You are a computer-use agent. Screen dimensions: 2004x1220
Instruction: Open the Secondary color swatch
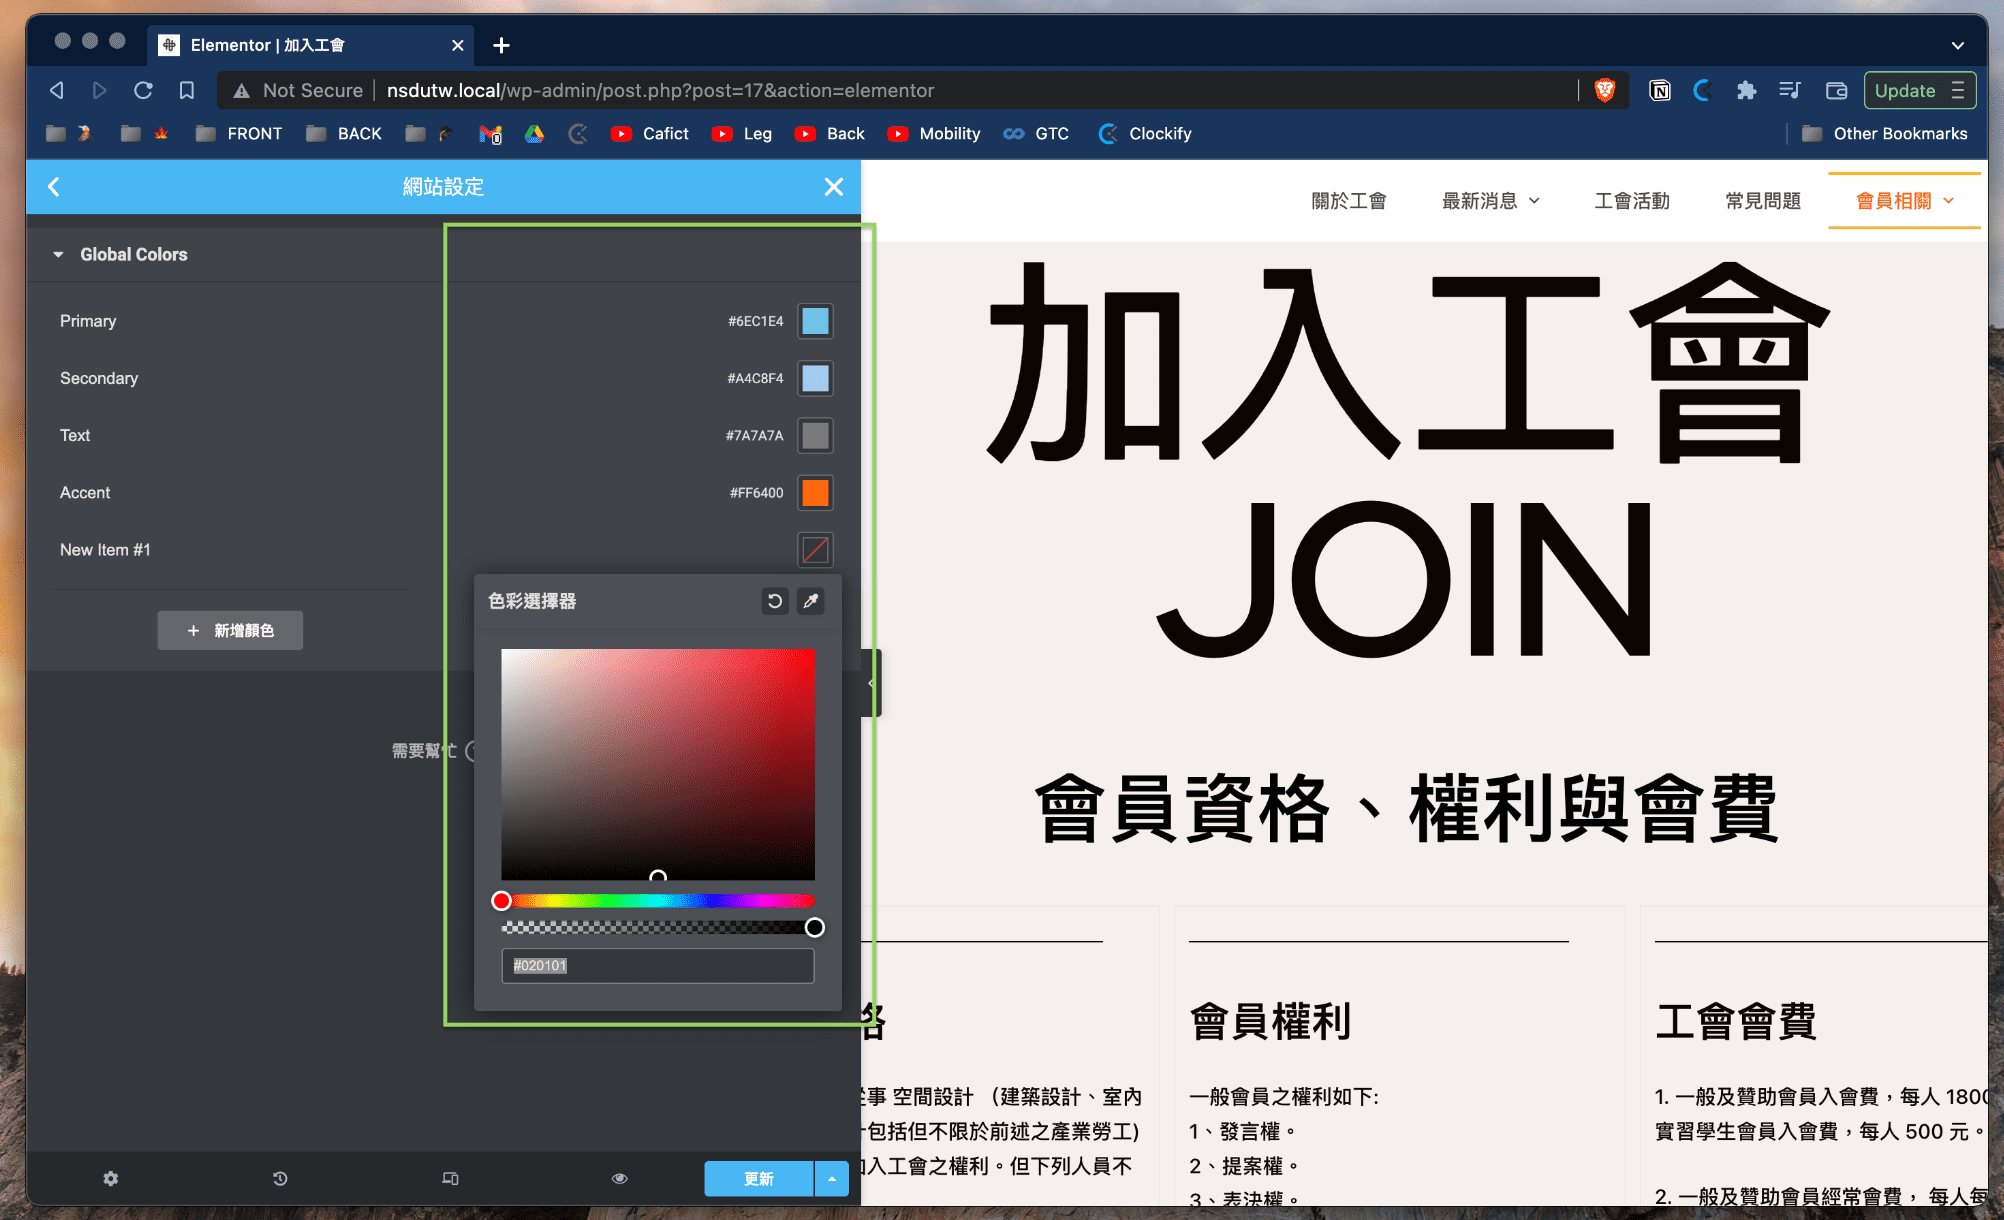815,378
